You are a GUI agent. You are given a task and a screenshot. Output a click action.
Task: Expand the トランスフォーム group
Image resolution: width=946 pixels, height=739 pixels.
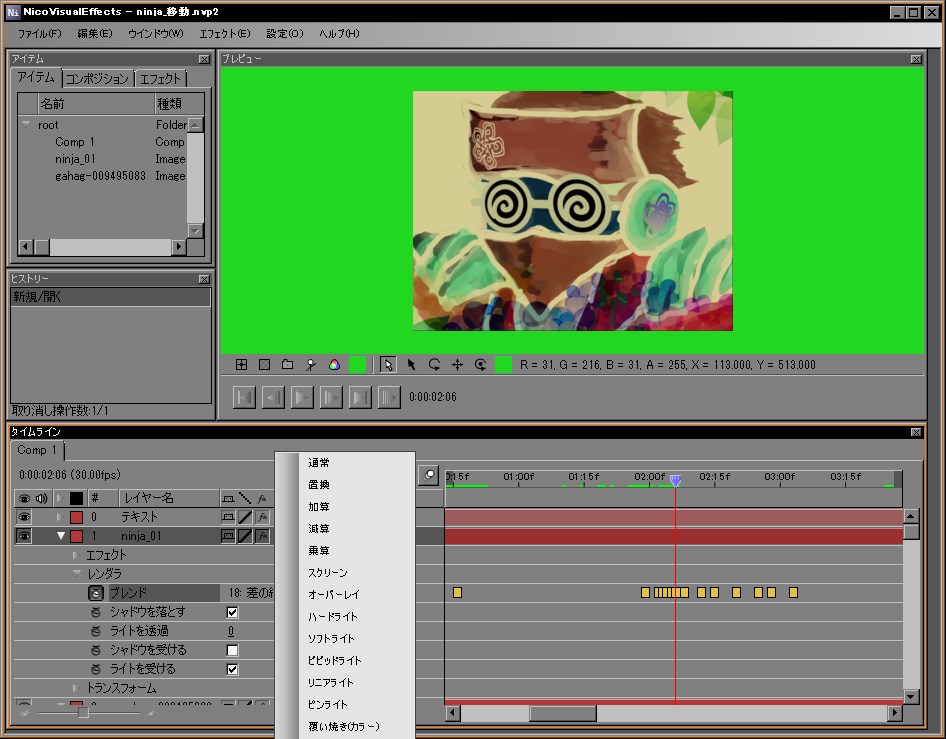75,688
